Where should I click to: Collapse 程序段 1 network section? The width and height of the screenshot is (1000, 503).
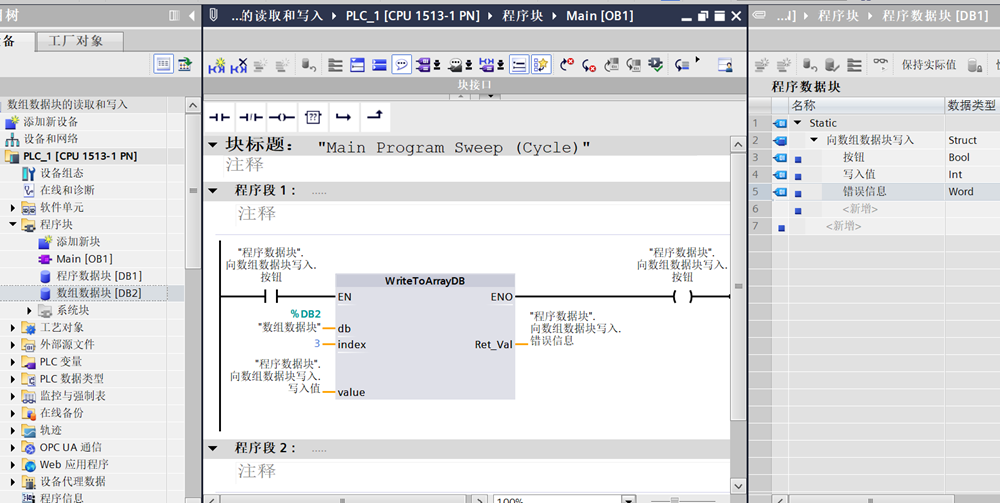click(212, 190)
